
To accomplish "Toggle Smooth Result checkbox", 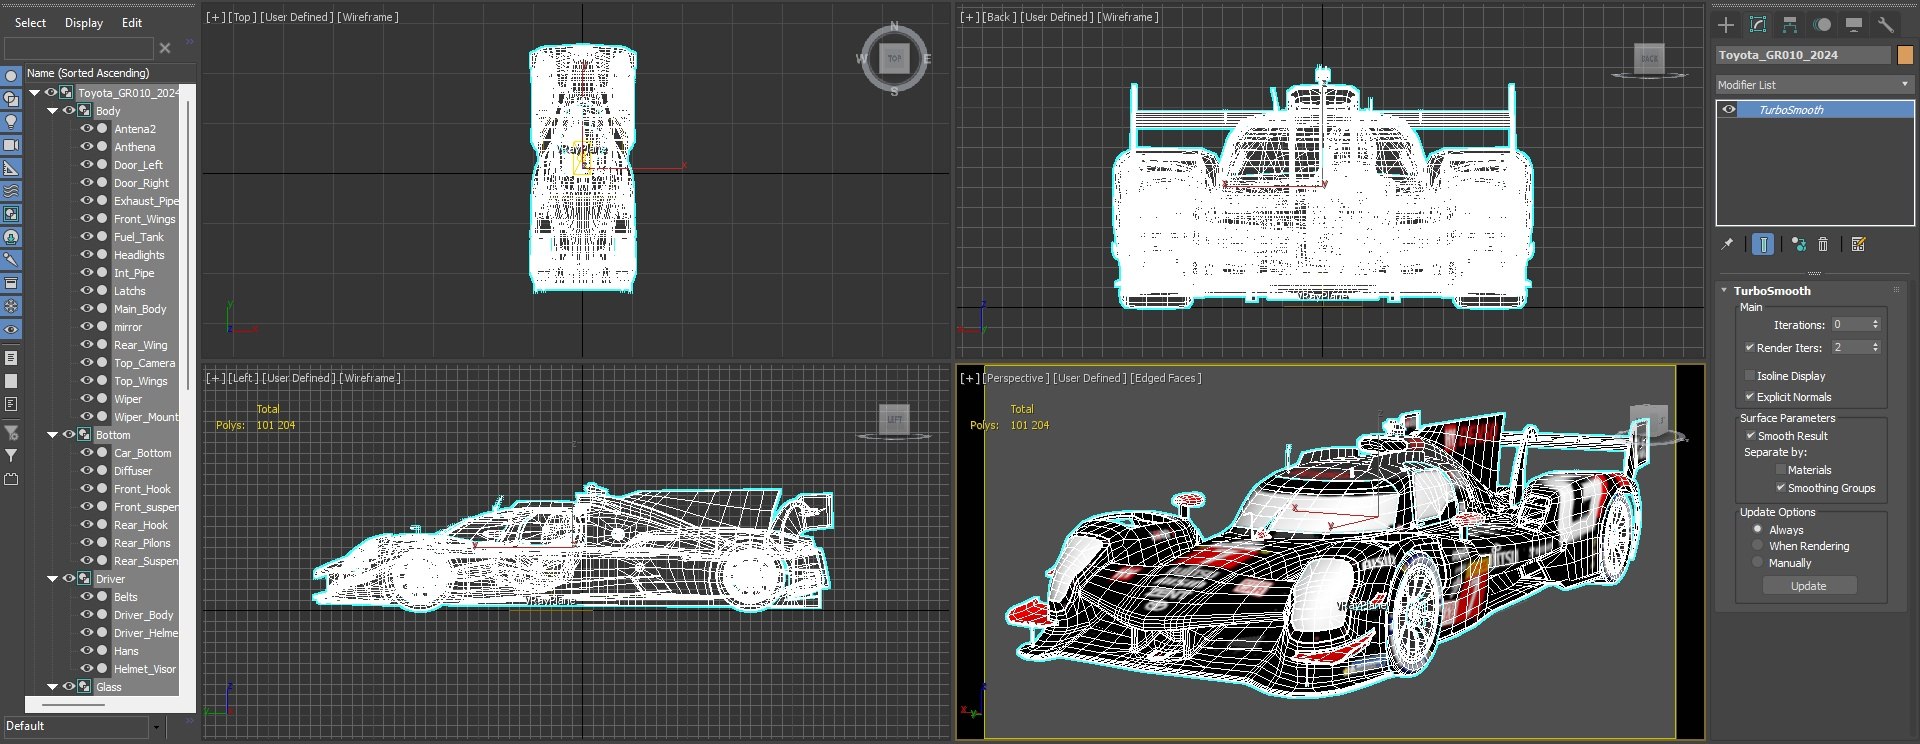I will pos(1751,436).
